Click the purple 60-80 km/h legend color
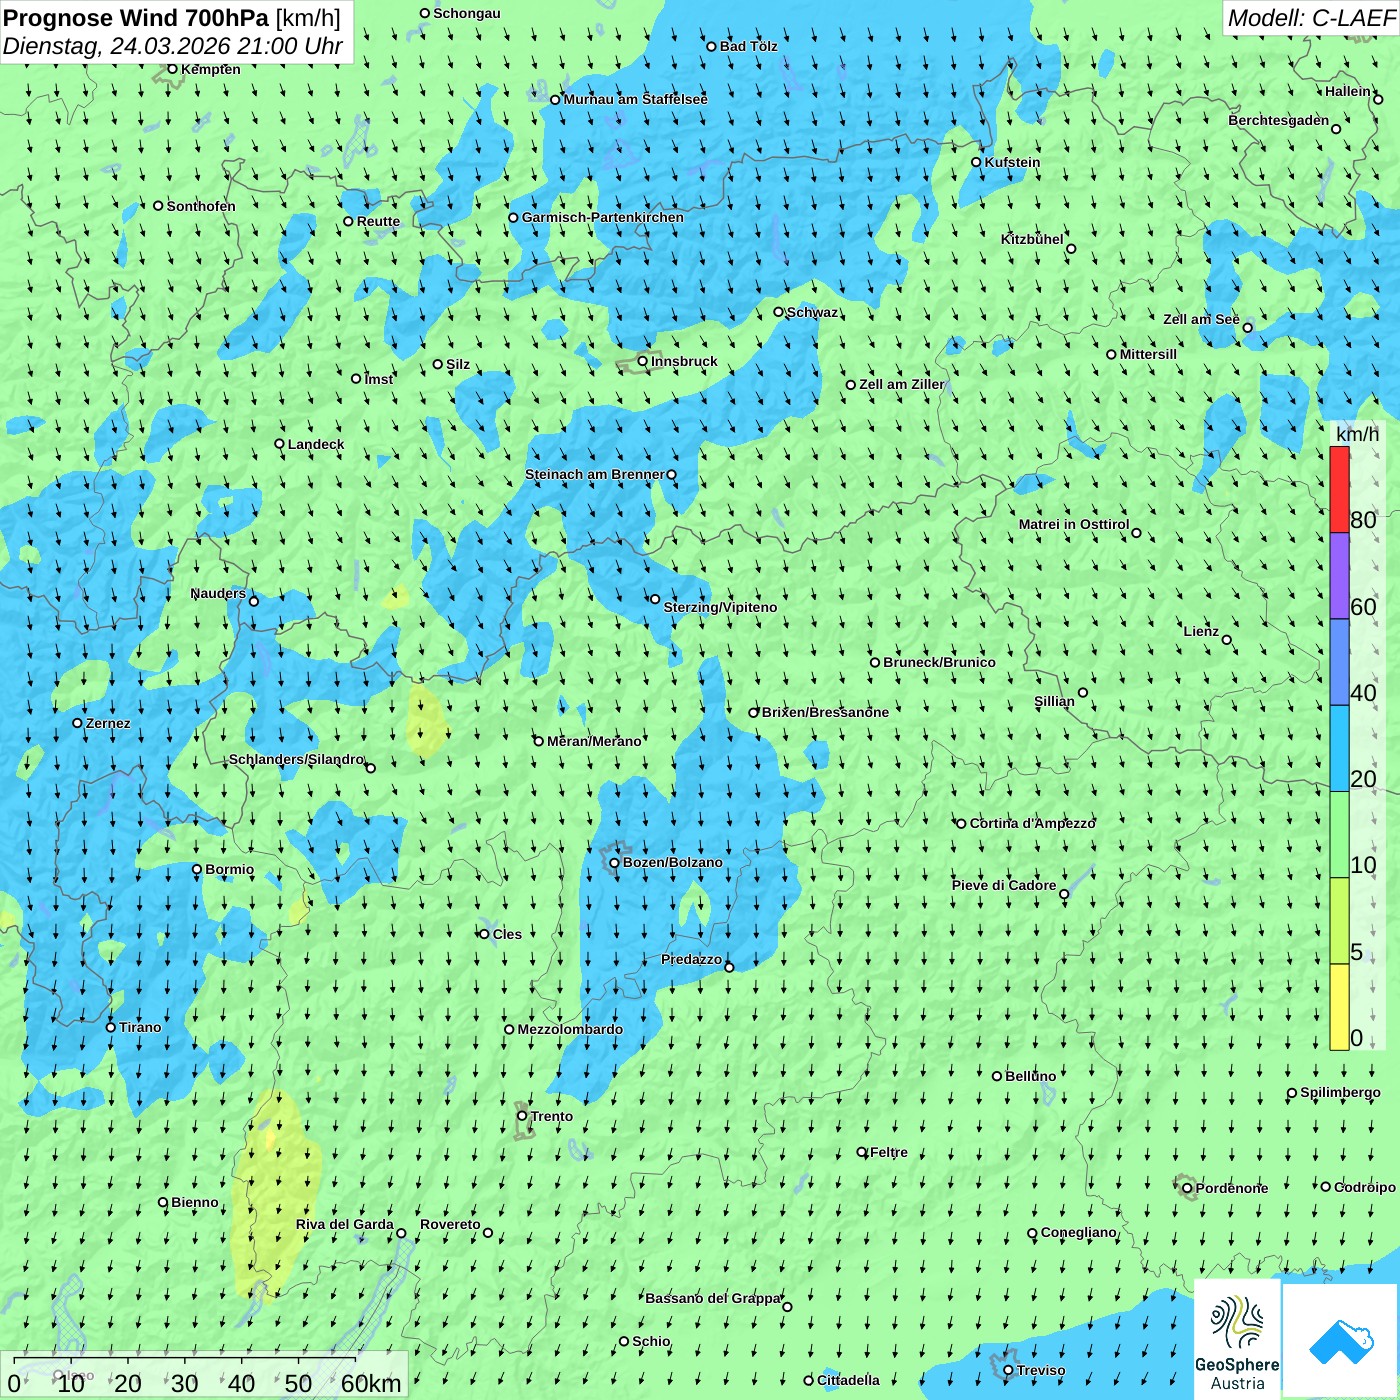The image size is (1400, 1400). (x=1339, y=576)
